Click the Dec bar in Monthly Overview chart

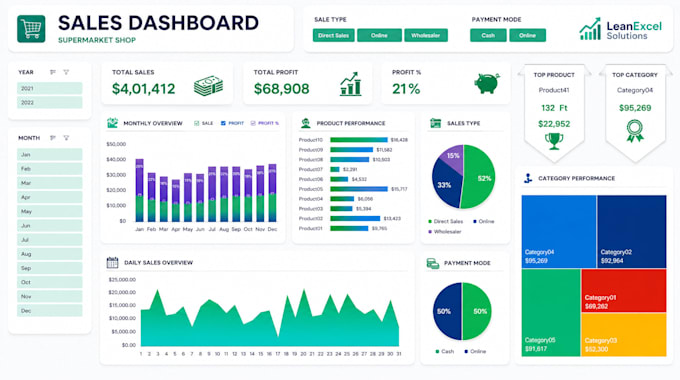pos(272,193)
